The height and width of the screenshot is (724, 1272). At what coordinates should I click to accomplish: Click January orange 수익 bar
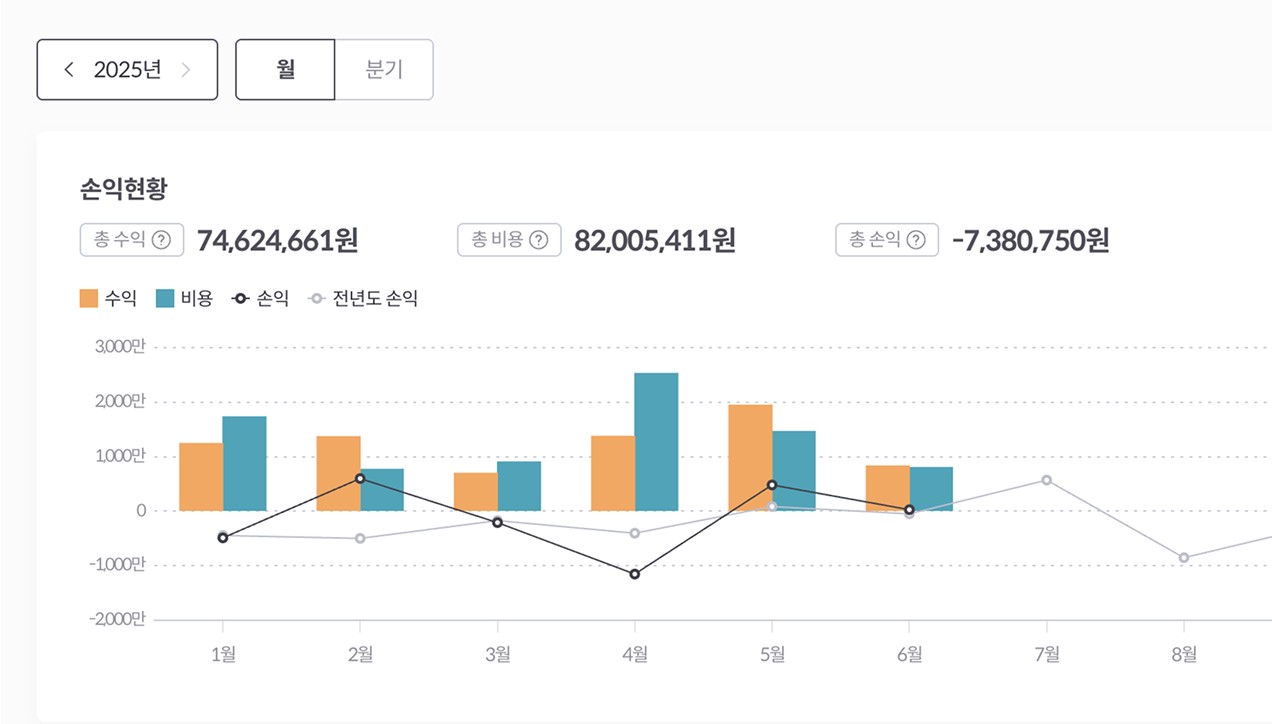coord(201,477)
